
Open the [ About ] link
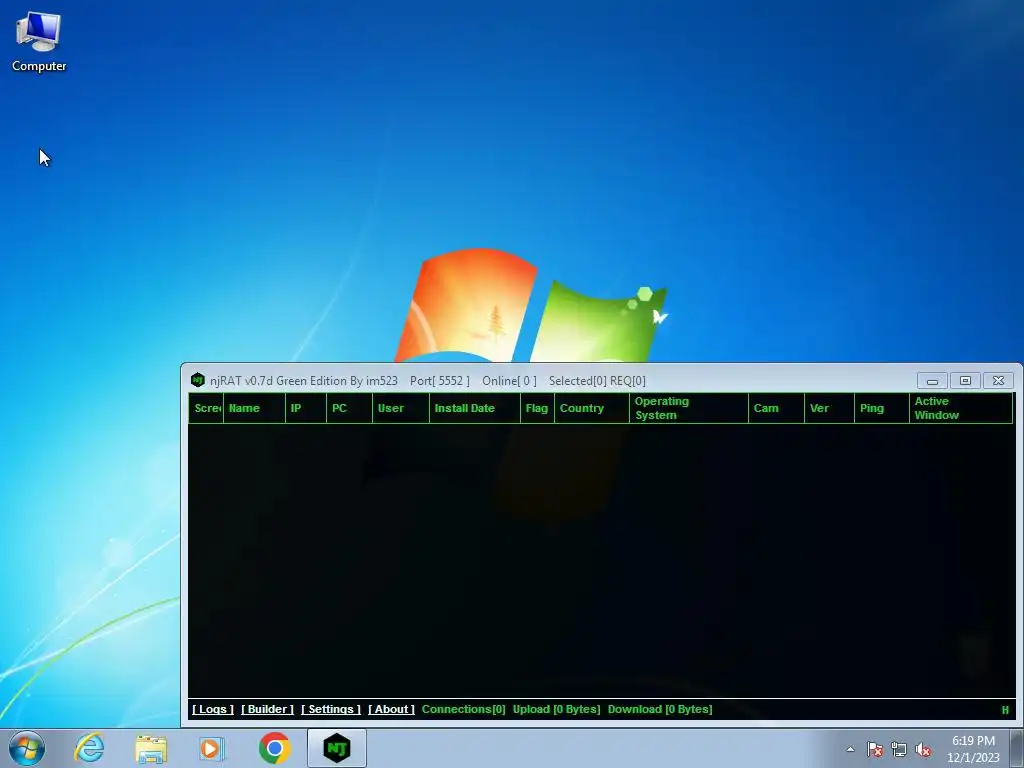(x=391, y=709)
